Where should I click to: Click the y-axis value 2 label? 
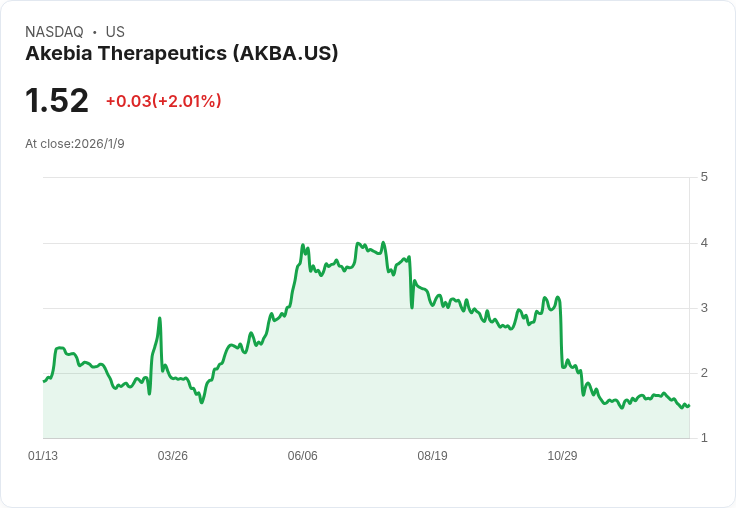coord(704,373)
